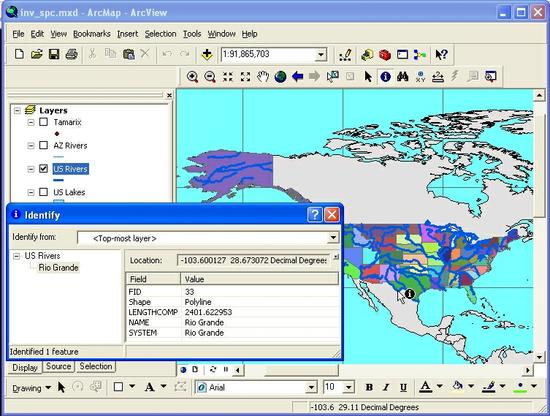The image size is (550, 416).
Task: Collapse the Layers data frame
Action: [17, 110]
